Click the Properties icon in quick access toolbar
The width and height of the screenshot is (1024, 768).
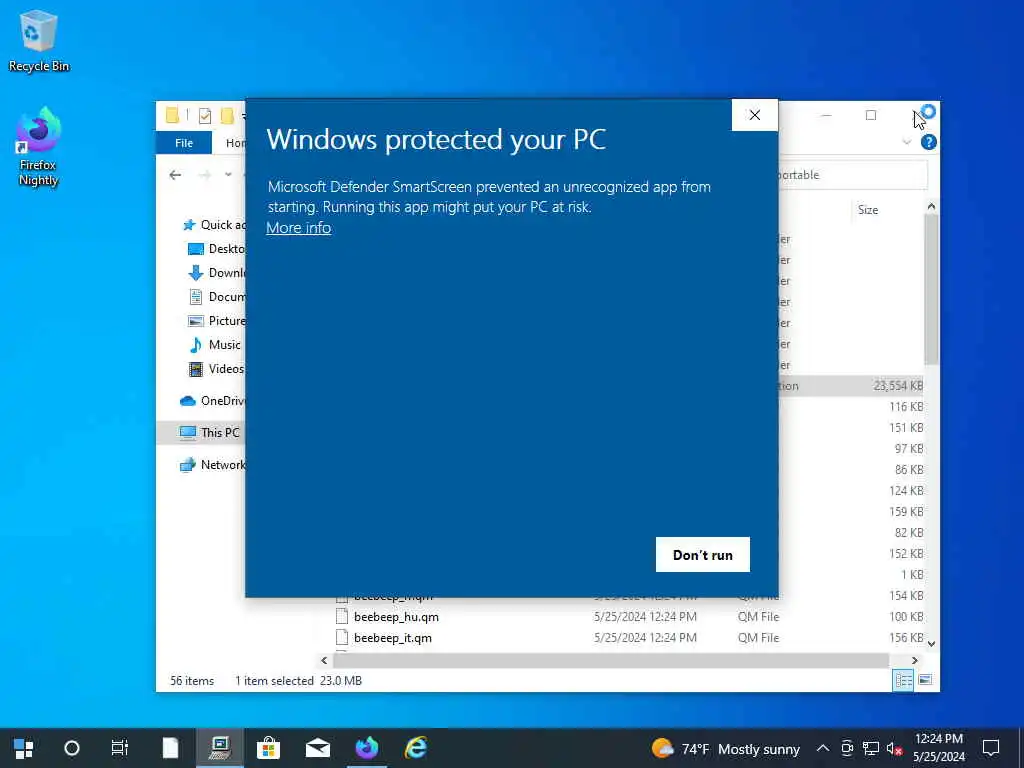205,116
